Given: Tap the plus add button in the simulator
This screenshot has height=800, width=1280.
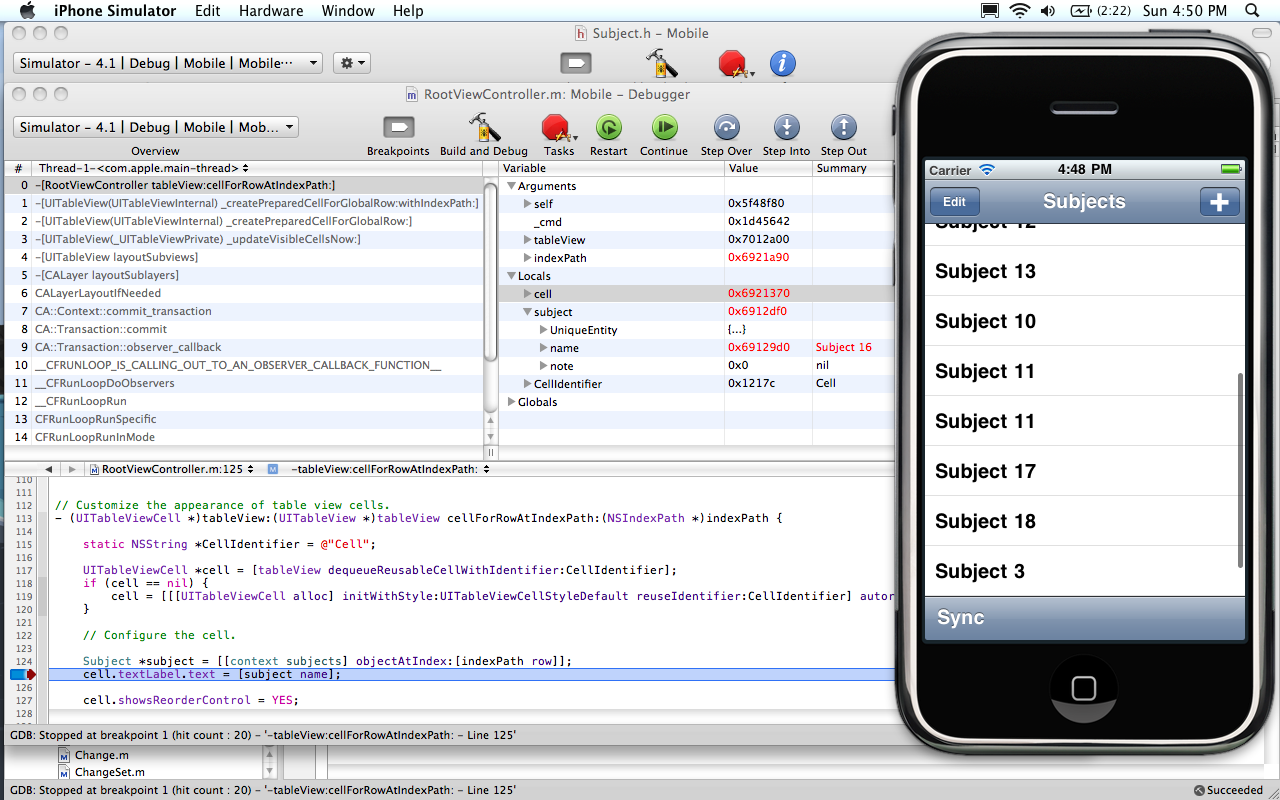Looking at the screenshot, I should 1219,202.
